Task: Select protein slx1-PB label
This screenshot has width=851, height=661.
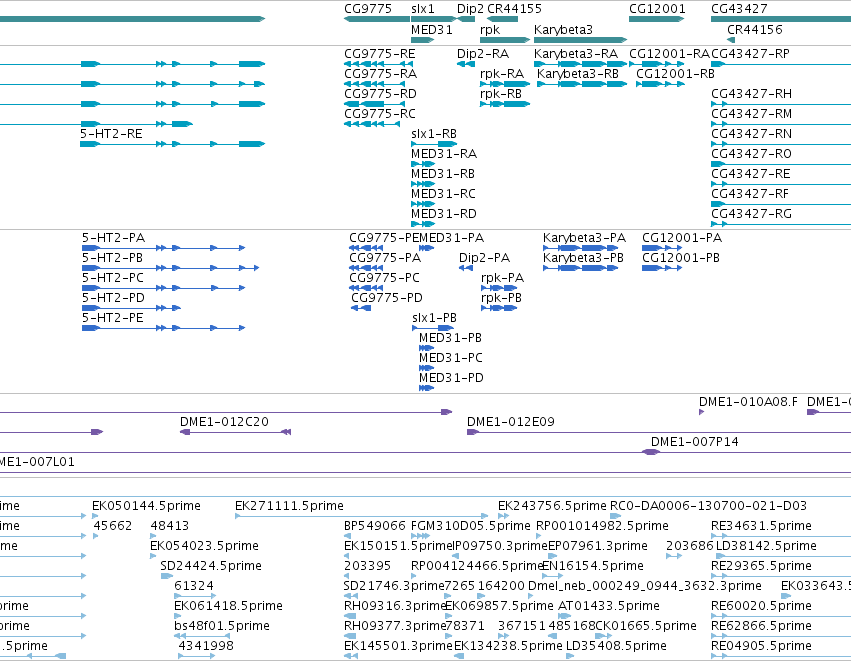Action: click(x=434, y=318)
